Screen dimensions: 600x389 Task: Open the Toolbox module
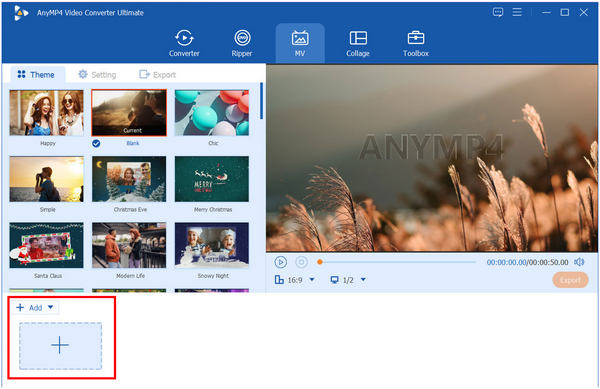tap(416, 43)
